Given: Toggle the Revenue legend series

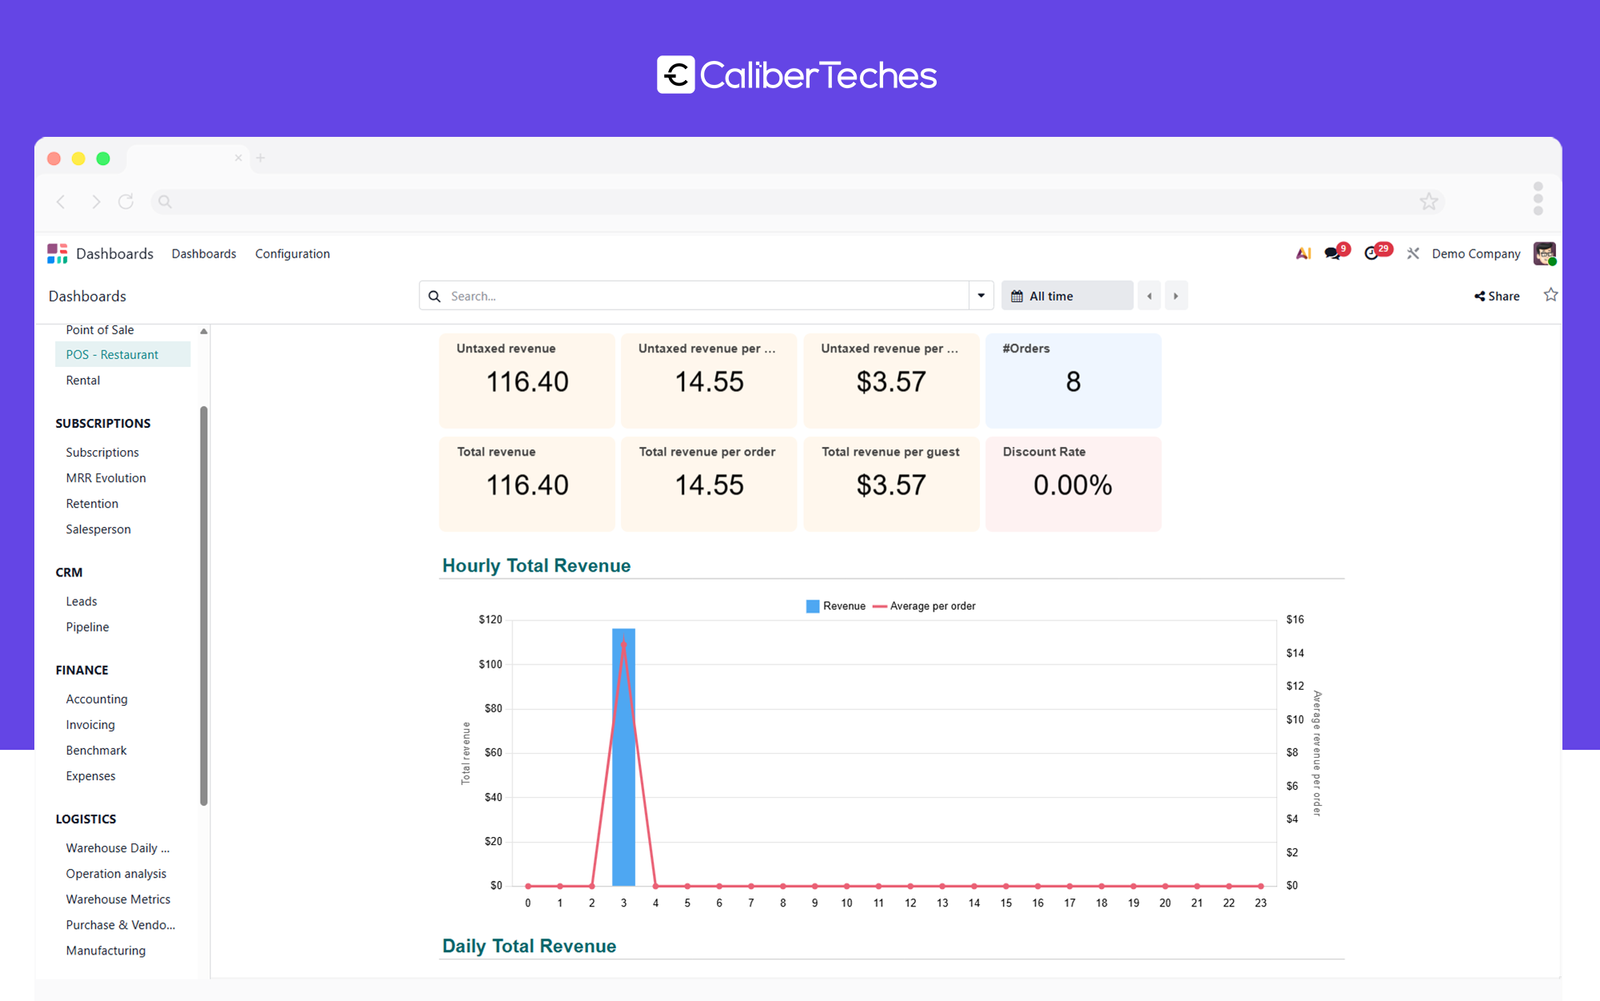Looking at the screenshot, I should tap(836, 606).
